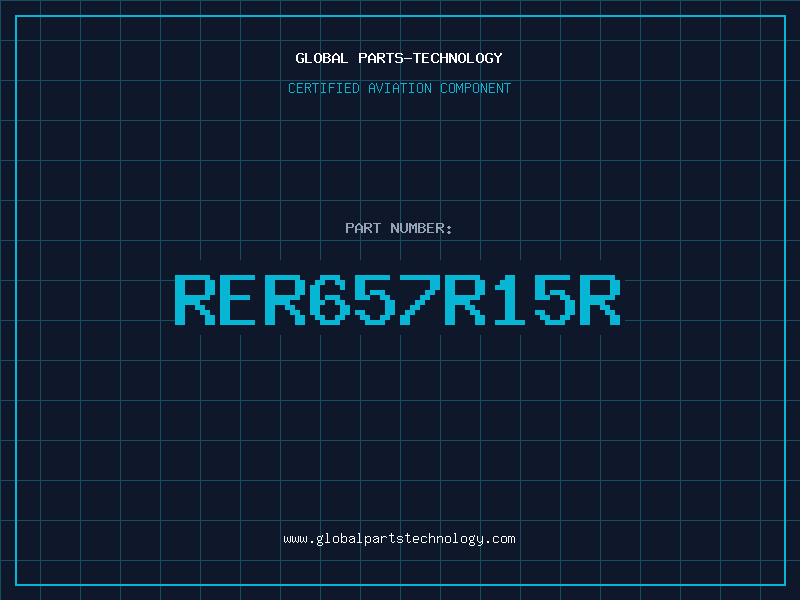Select the part number RER657R15R
Viewport: 800px width, 600px height.
[398, 299]
